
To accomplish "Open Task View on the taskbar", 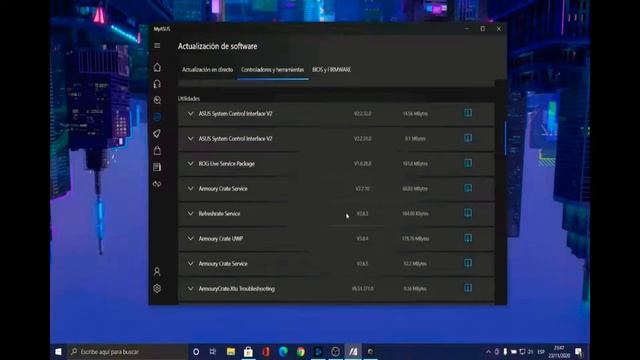I will point(213,351).
